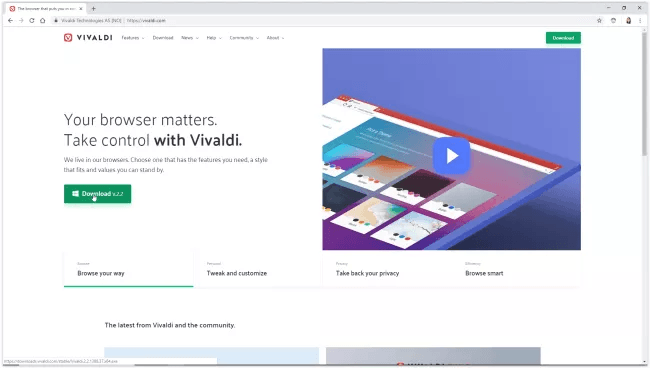Screen dimensions: 650x368
Task: Open the user profile avatar icon
Action: coord(628,20)
